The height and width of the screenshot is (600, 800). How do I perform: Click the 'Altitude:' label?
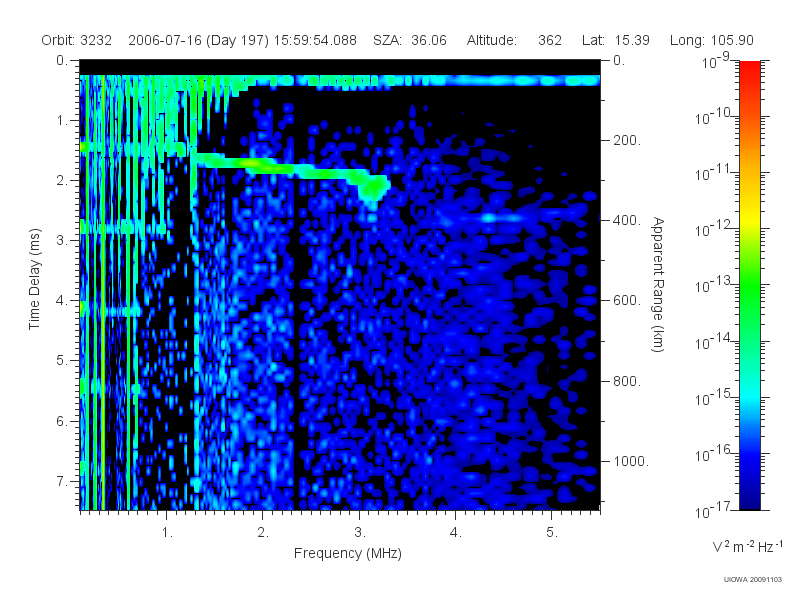[492, 40]
